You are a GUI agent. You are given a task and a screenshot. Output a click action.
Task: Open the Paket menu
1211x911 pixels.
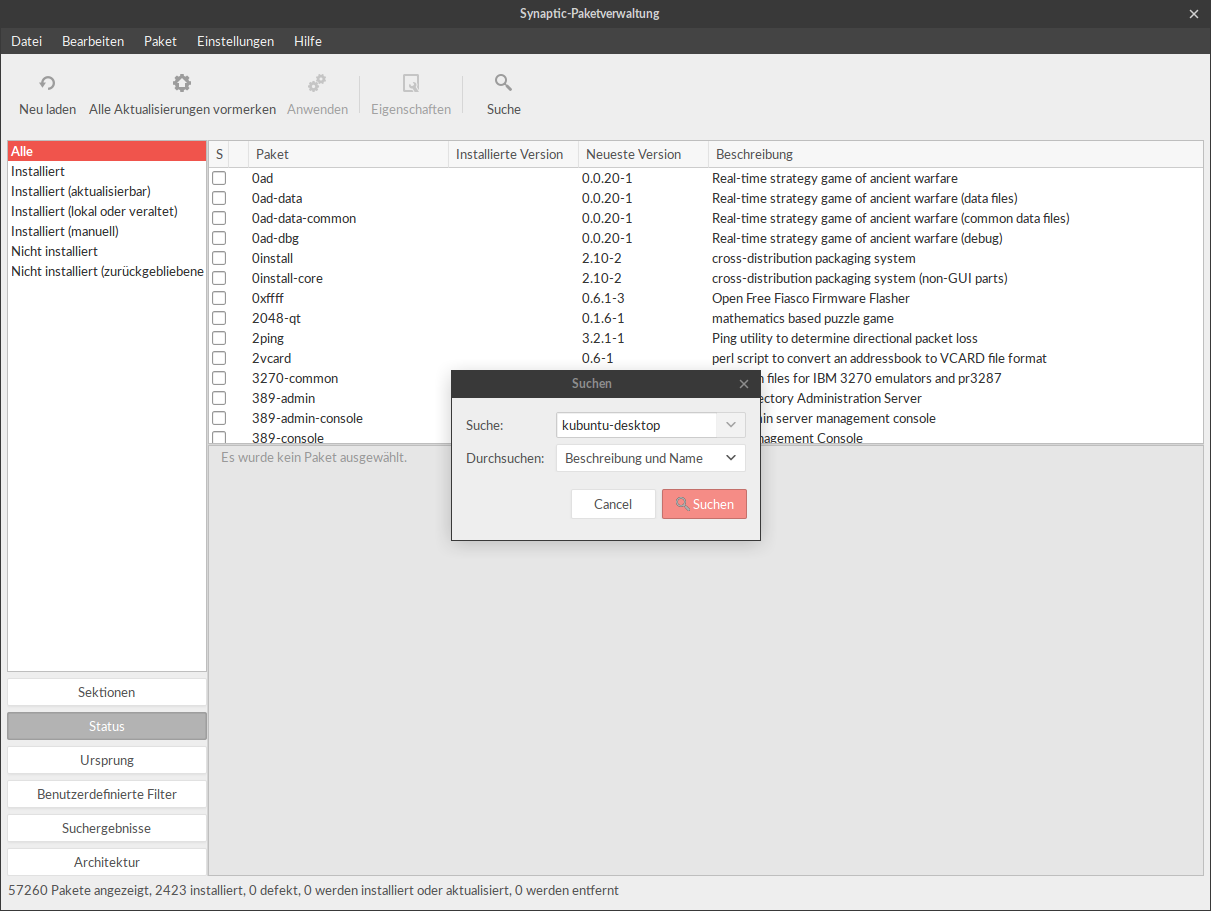pos(160,41)
